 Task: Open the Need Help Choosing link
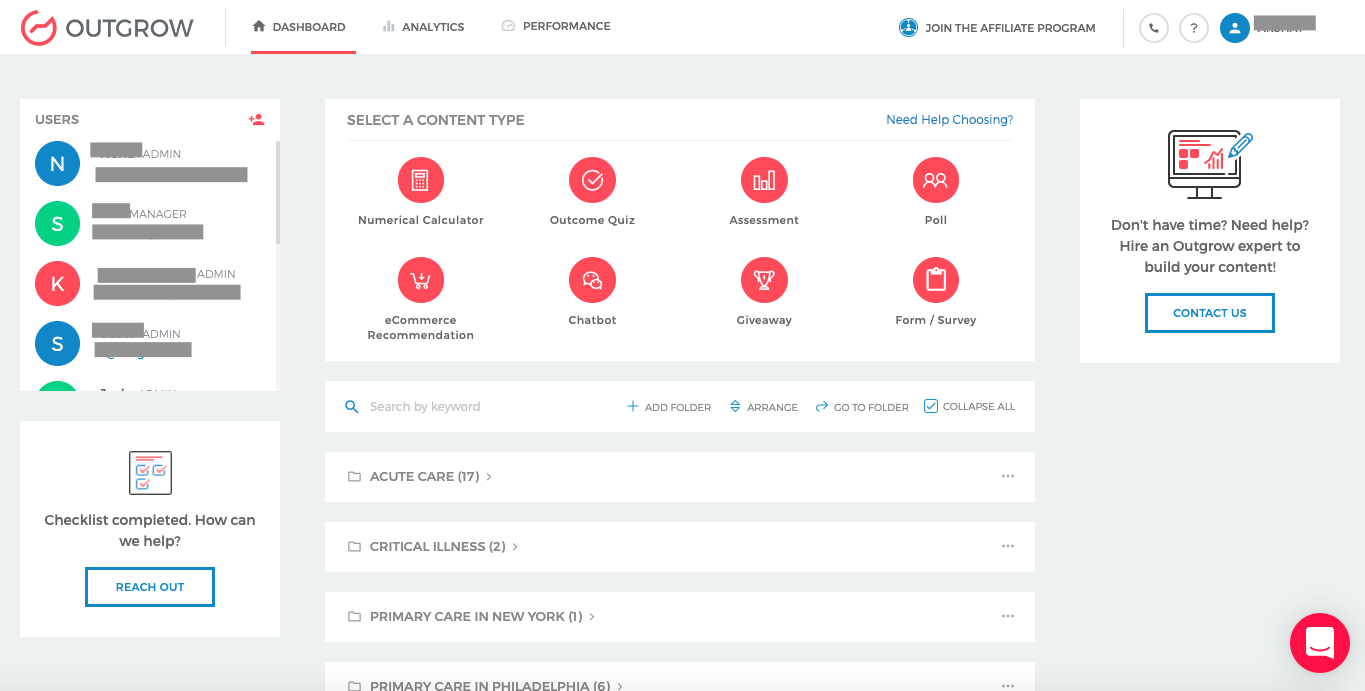949,120
